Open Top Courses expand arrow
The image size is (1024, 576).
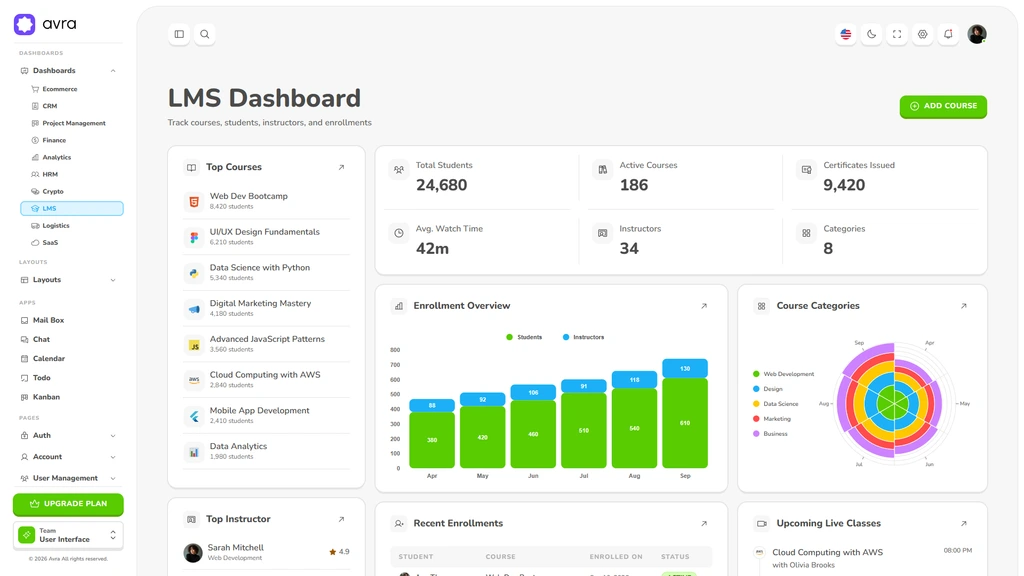341,167
